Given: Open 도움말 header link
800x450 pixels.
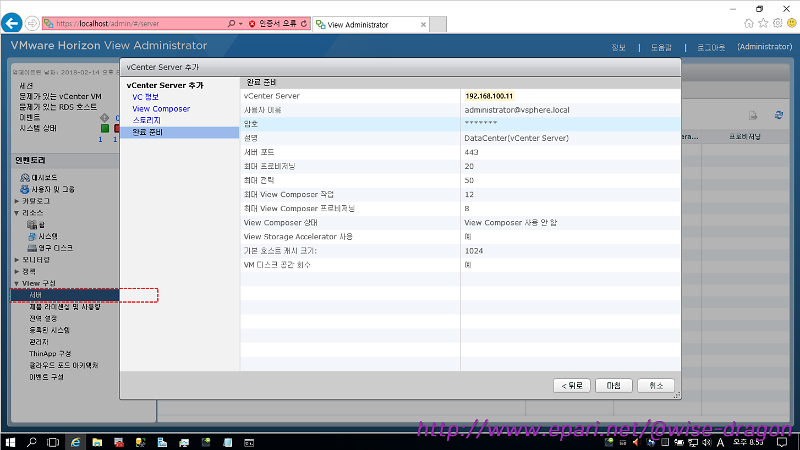Looking at the screenshot, I should pyautogui.click(x=661, y=47).
